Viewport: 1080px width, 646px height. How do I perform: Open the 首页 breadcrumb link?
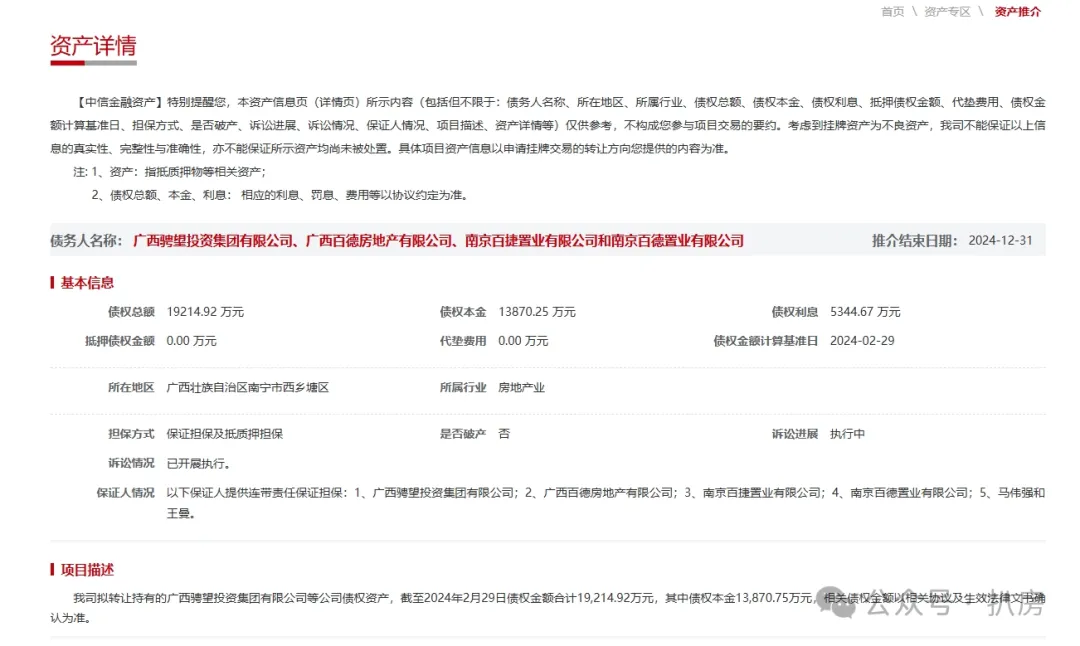(892, 12)
